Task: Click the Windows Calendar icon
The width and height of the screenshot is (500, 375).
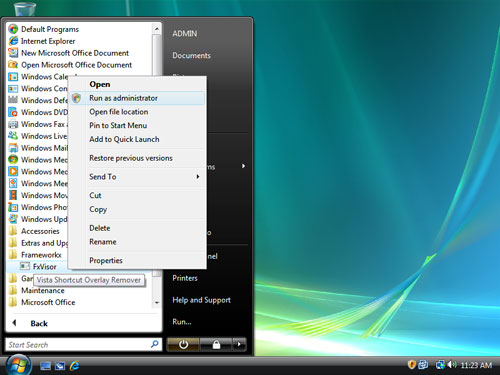Action: (x=13, y=77)
